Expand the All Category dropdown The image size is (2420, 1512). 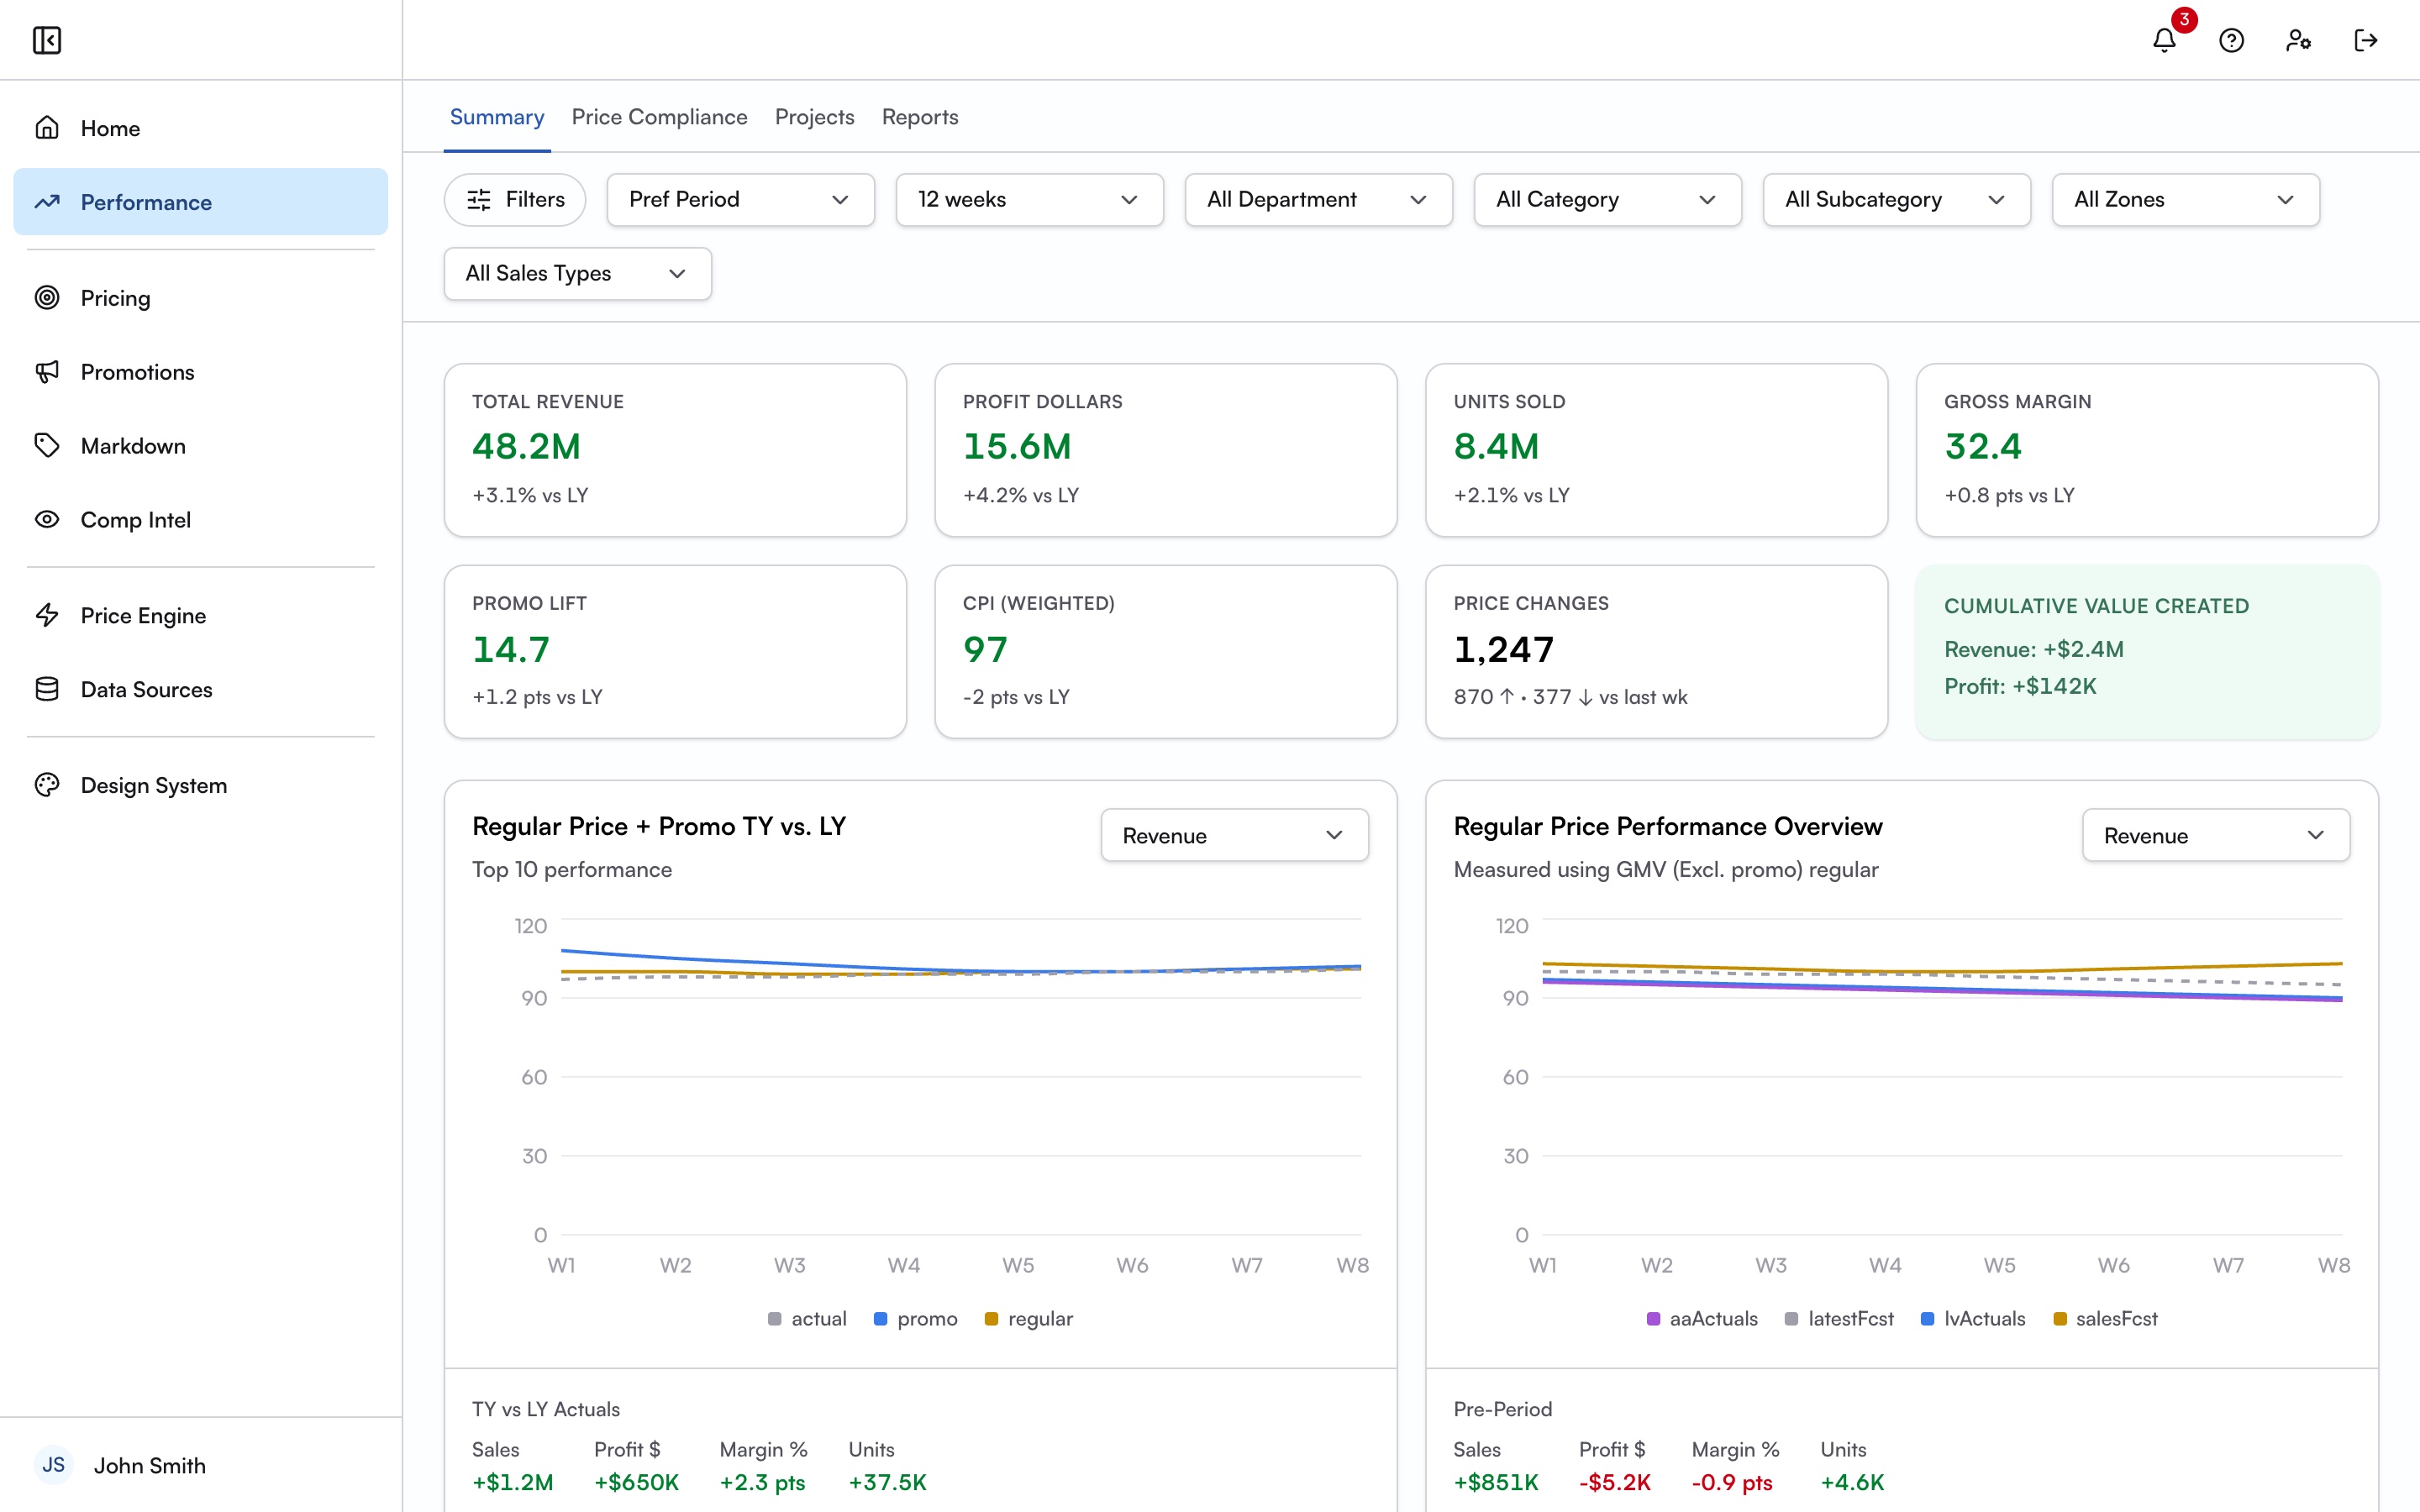(1608, 200)
